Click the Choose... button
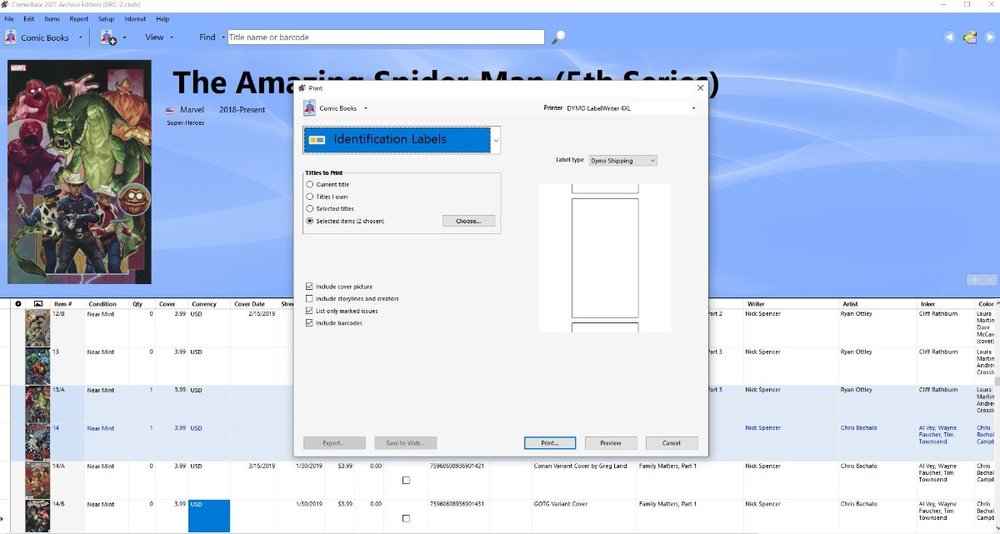This screenshot has height=534, width=1000. pos(468,221)
